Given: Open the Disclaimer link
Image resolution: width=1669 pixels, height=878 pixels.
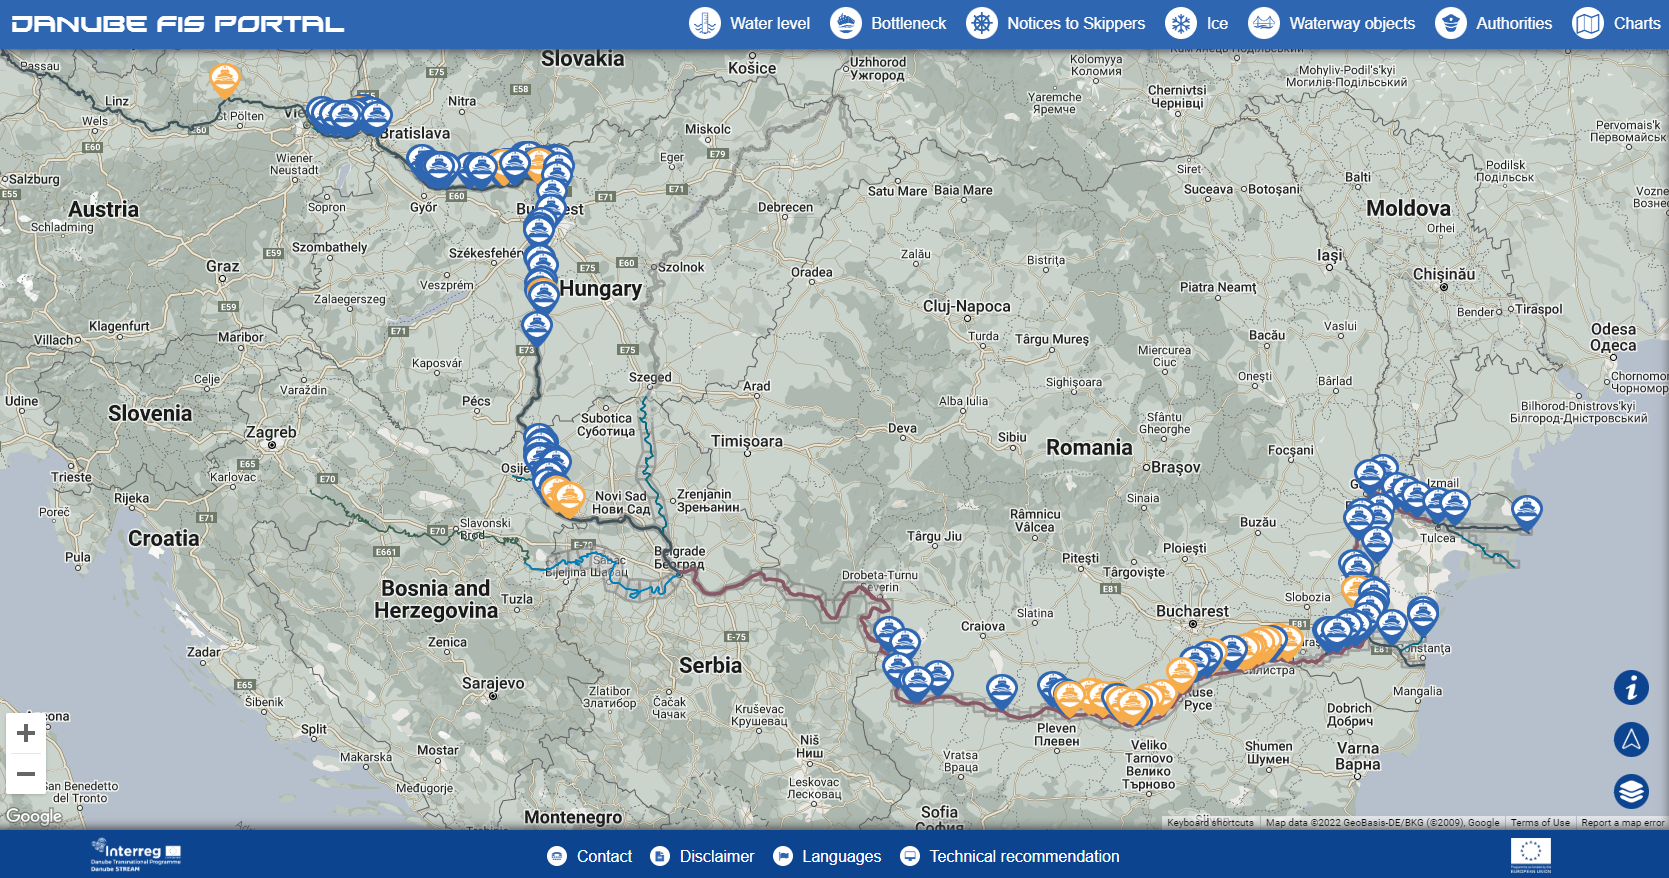Looking at the screenshot, I should (x=717, y=856).
